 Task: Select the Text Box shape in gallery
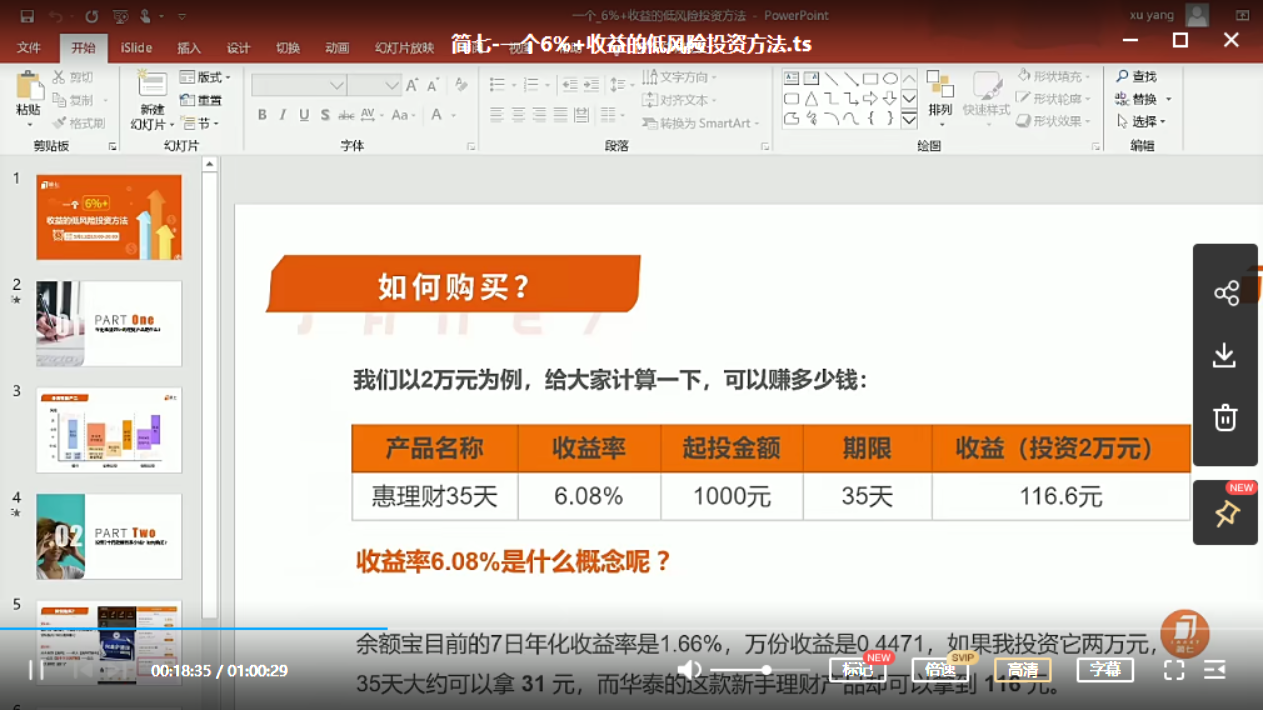coord(791,79)
